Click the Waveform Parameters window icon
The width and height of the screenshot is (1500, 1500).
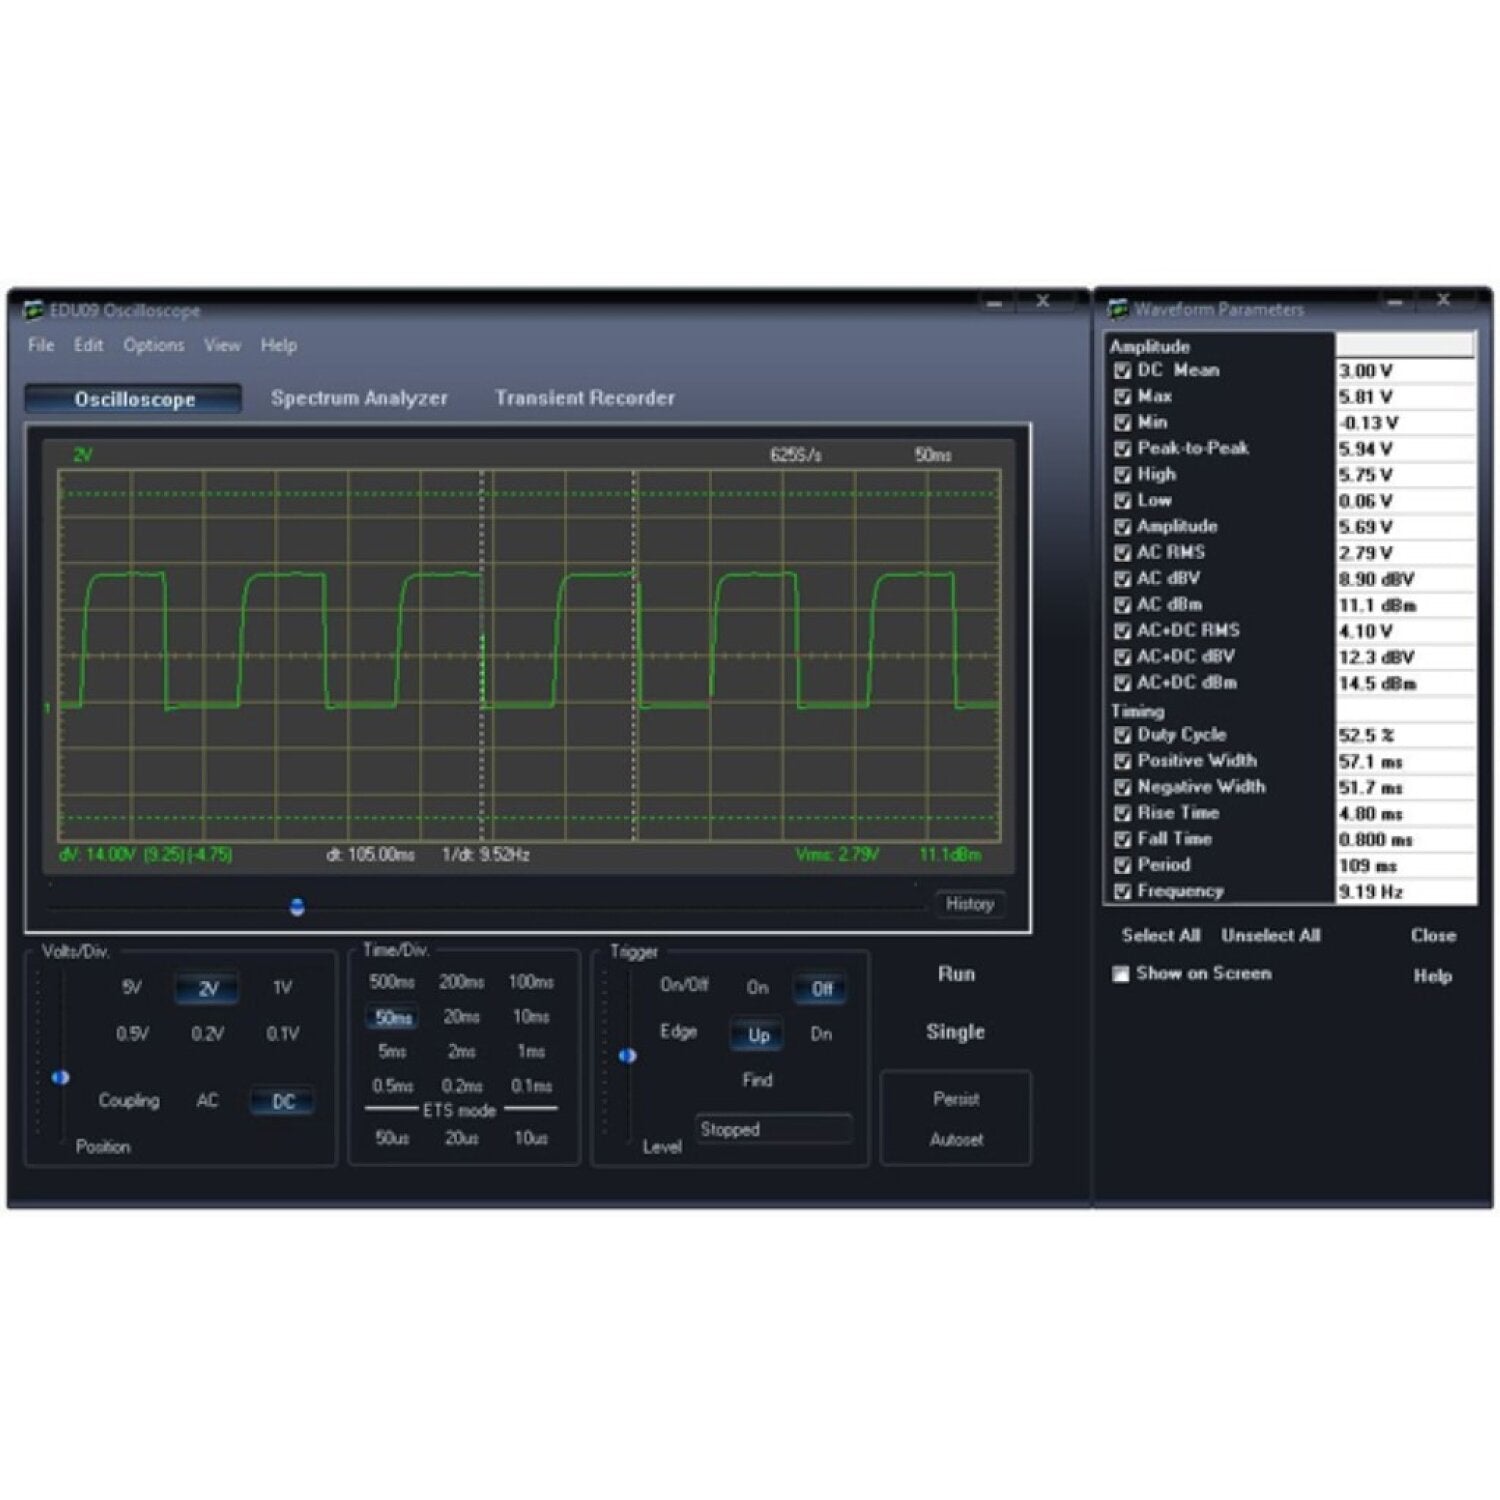click(x=1118, y=310)
